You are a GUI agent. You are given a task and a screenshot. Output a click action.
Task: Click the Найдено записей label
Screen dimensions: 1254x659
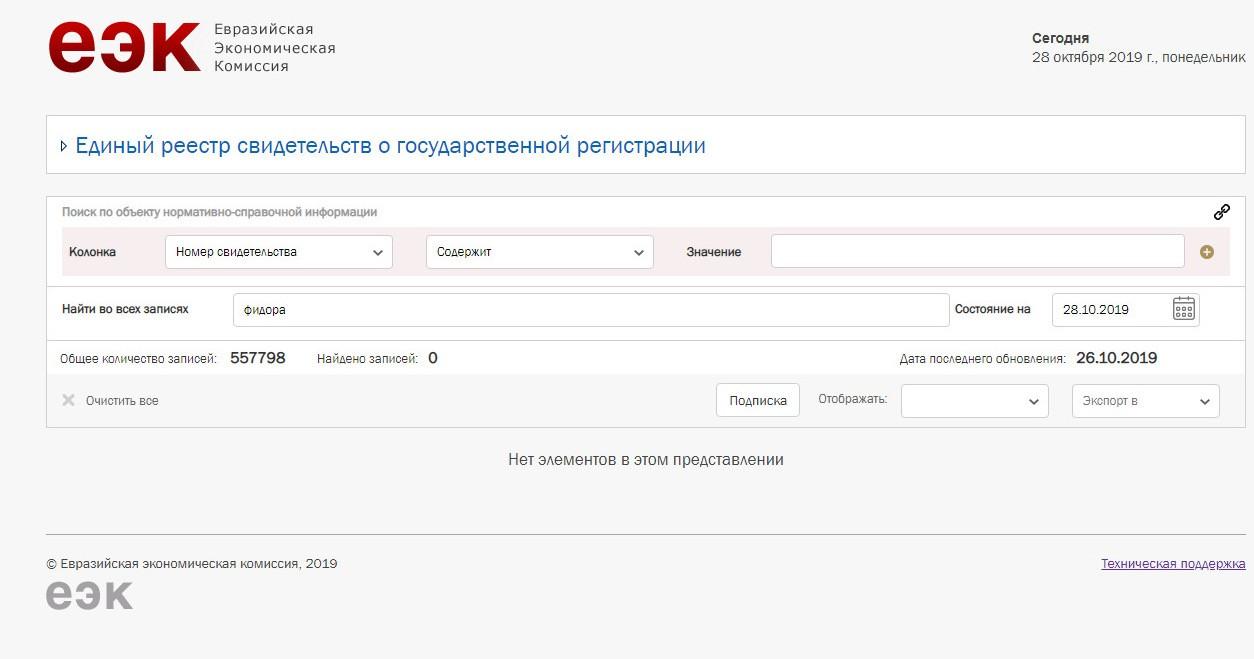point(367,359)
